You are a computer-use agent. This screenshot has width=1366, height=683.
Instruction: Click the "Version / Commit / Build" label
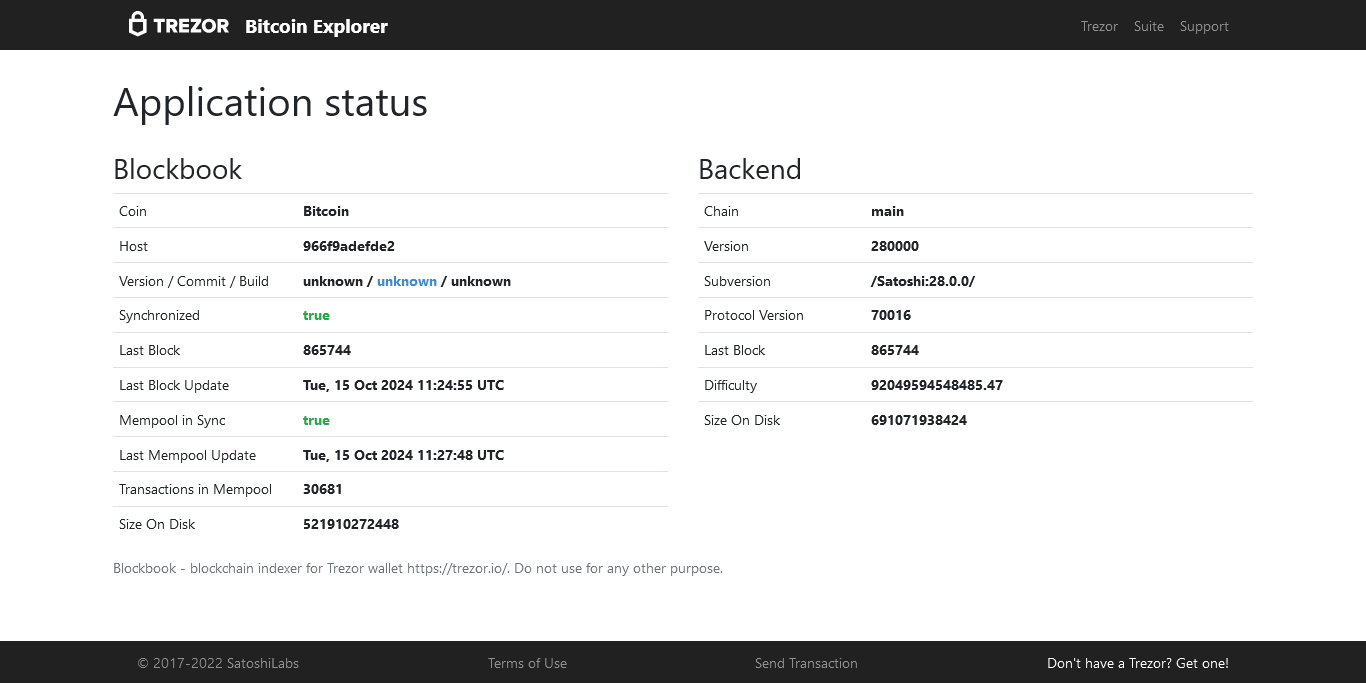click(x=194, y=281)
